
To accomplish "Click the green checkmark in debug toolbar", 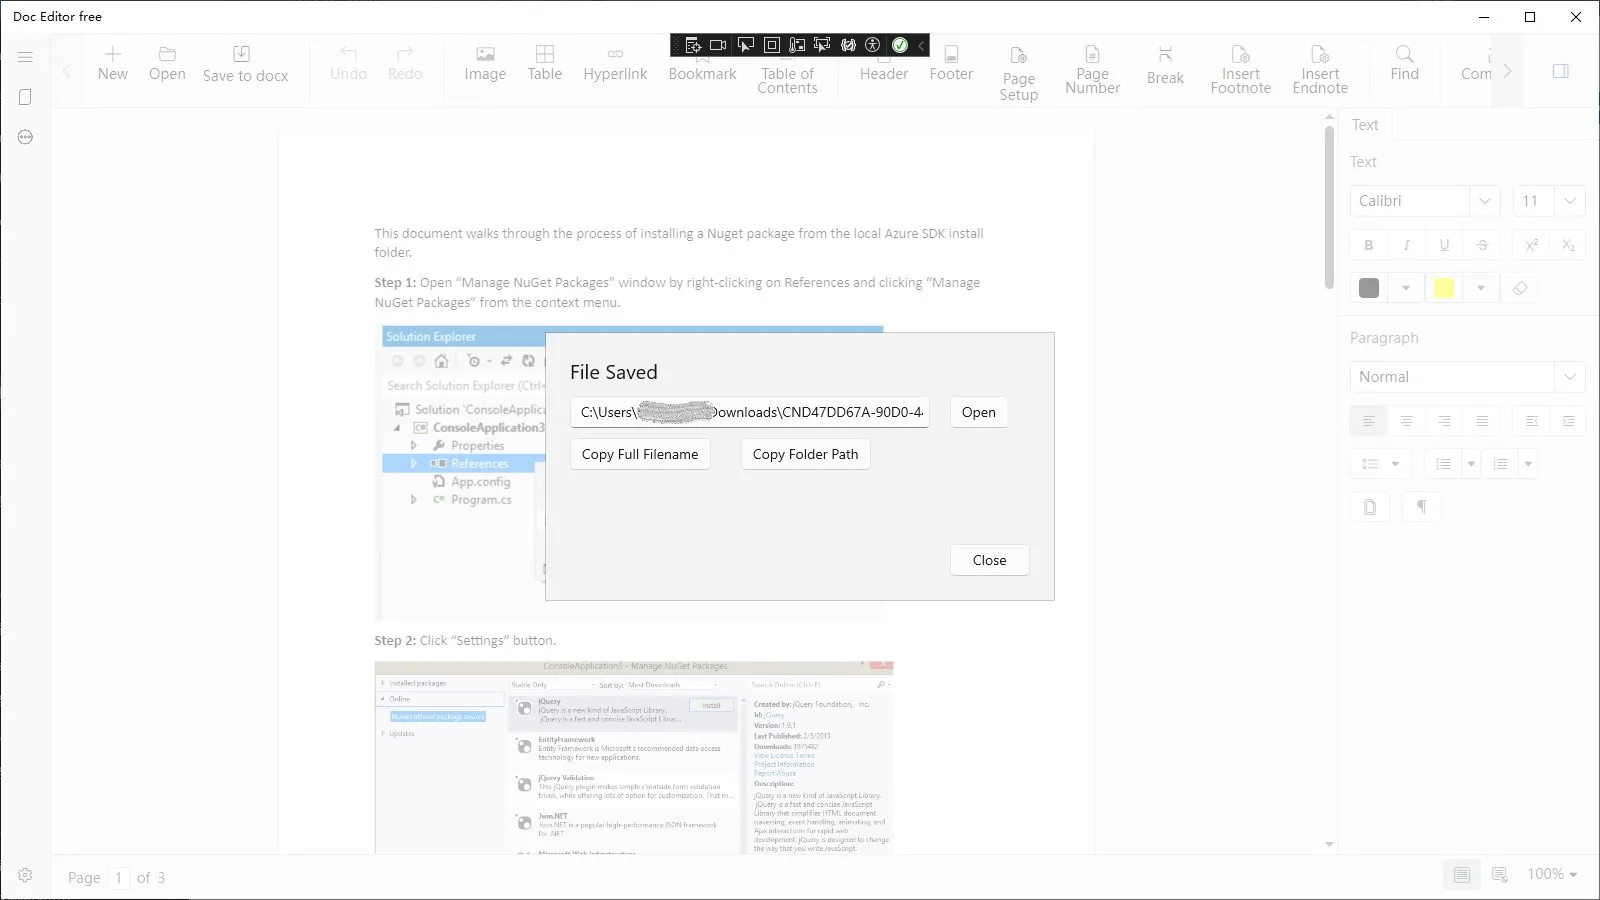I will 899,45.
